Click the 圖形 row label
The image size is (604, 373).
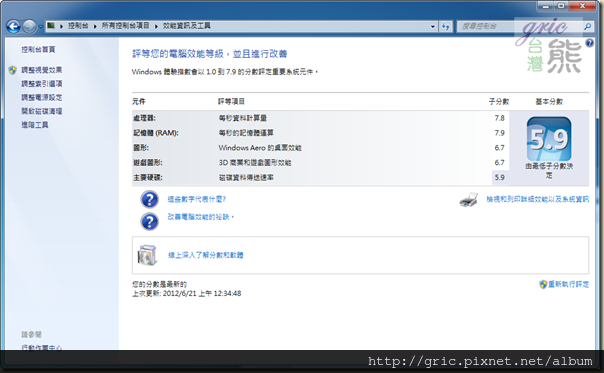(x=141, y=148)
